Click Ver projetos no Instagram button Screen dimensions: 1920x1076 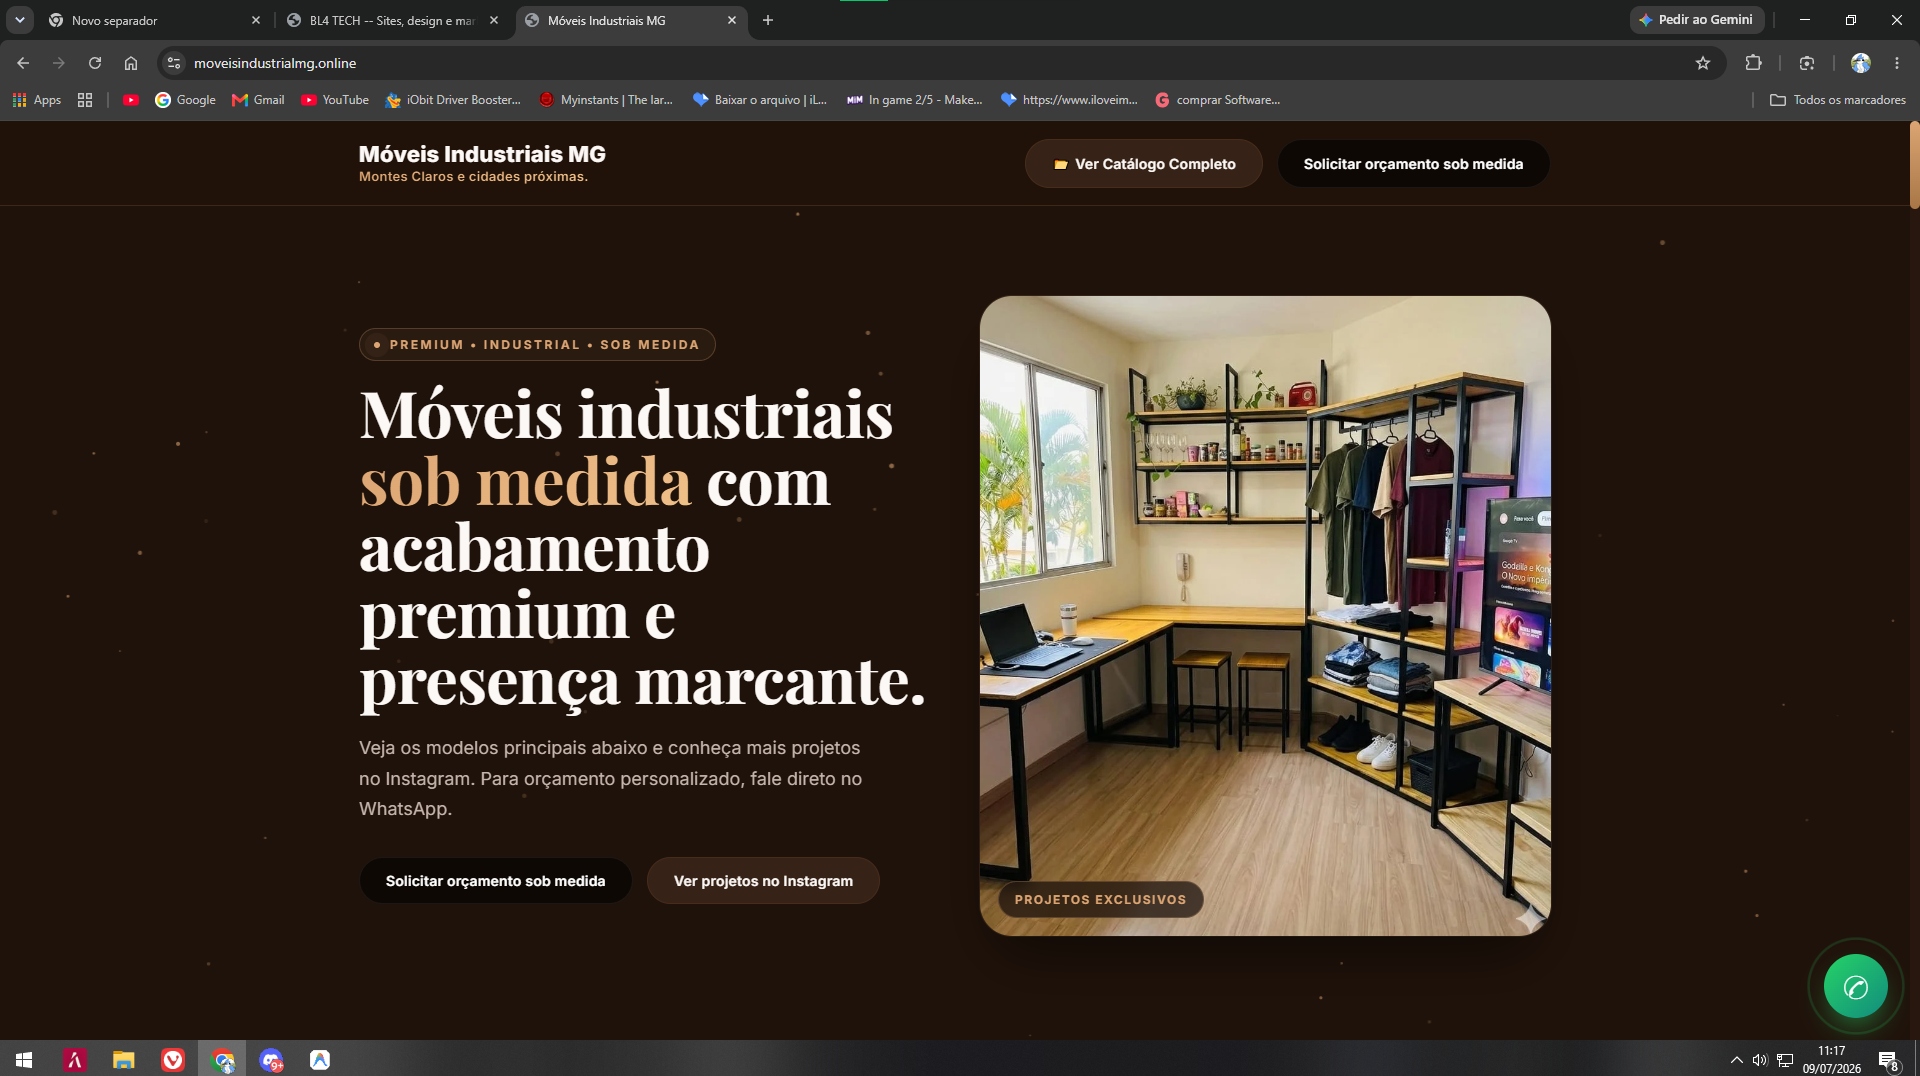pos(763,881)
